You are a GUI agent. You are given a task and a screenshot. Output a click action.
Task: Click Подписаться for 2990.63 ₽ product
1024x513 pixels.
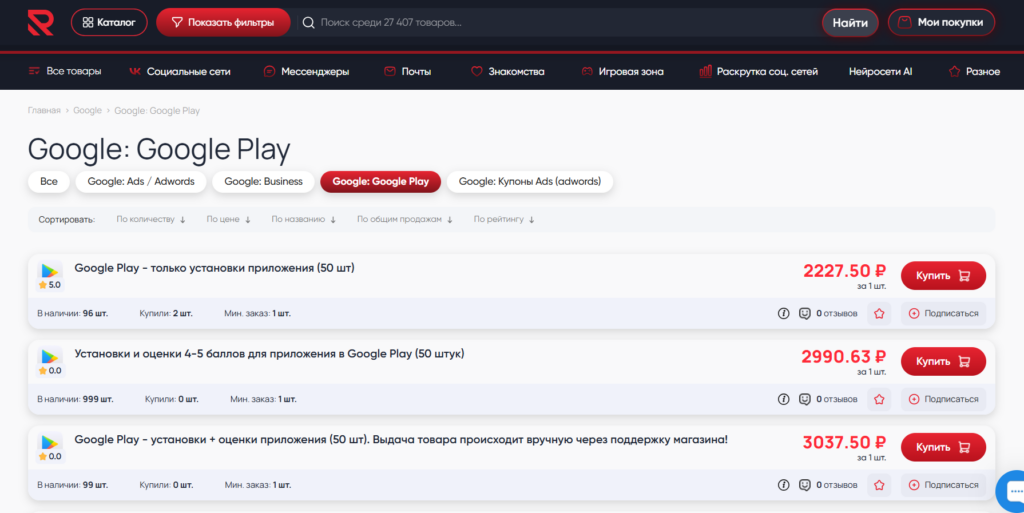point(943,399)
